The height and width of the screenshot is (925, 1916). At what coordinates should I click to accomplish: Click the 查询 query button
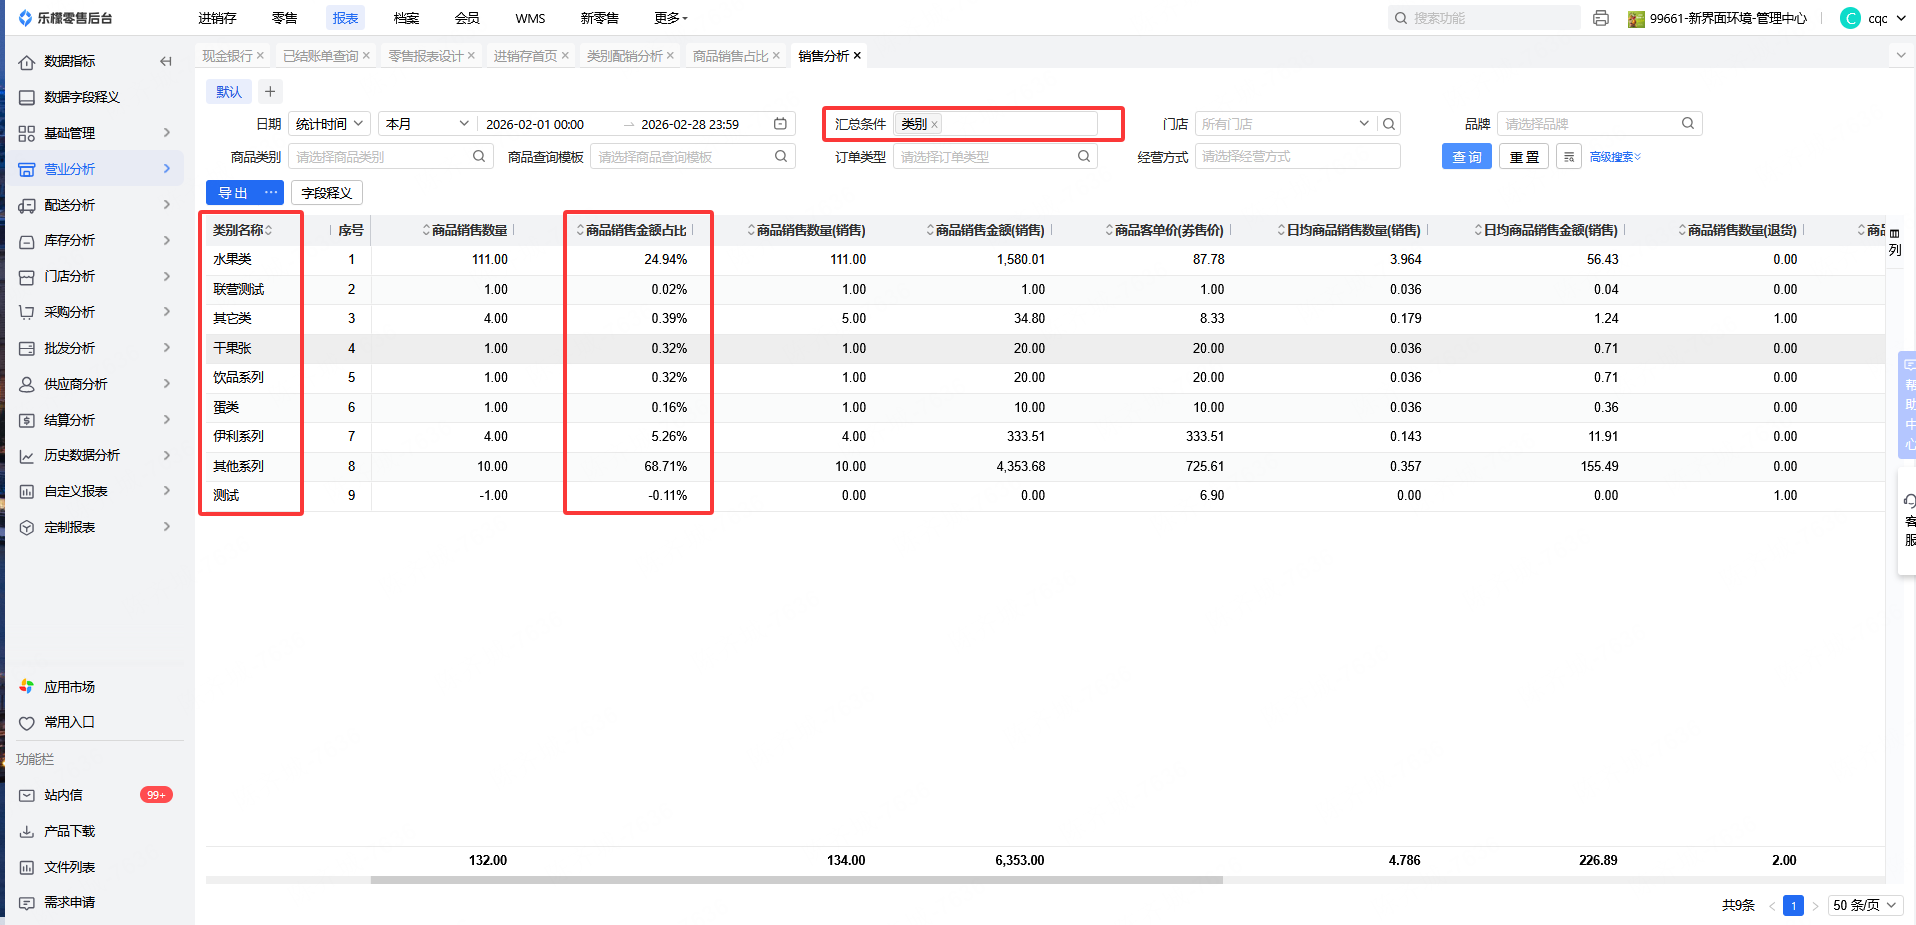tap(1467, 157)
